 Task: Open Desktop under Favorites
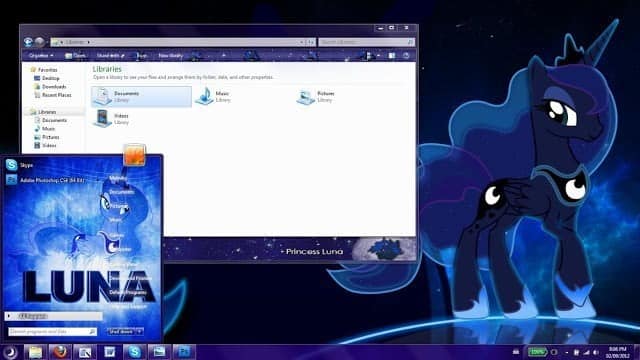pos(47,78)
